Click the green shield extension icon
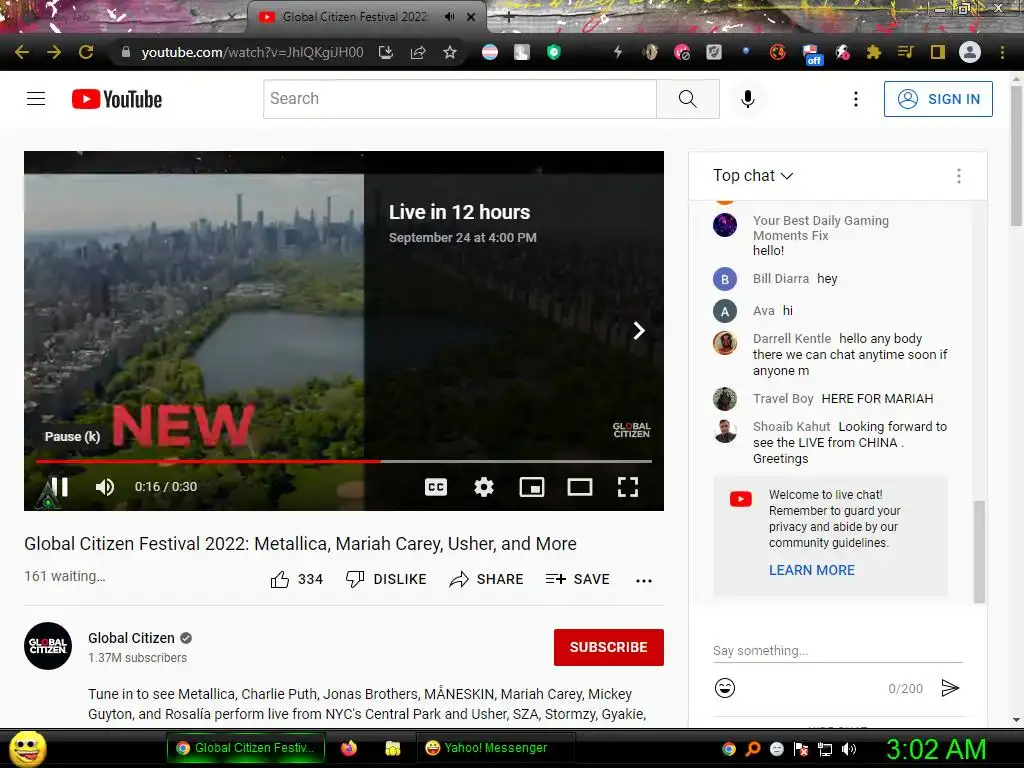This screenshot has height=768, width=1024. 554,52
